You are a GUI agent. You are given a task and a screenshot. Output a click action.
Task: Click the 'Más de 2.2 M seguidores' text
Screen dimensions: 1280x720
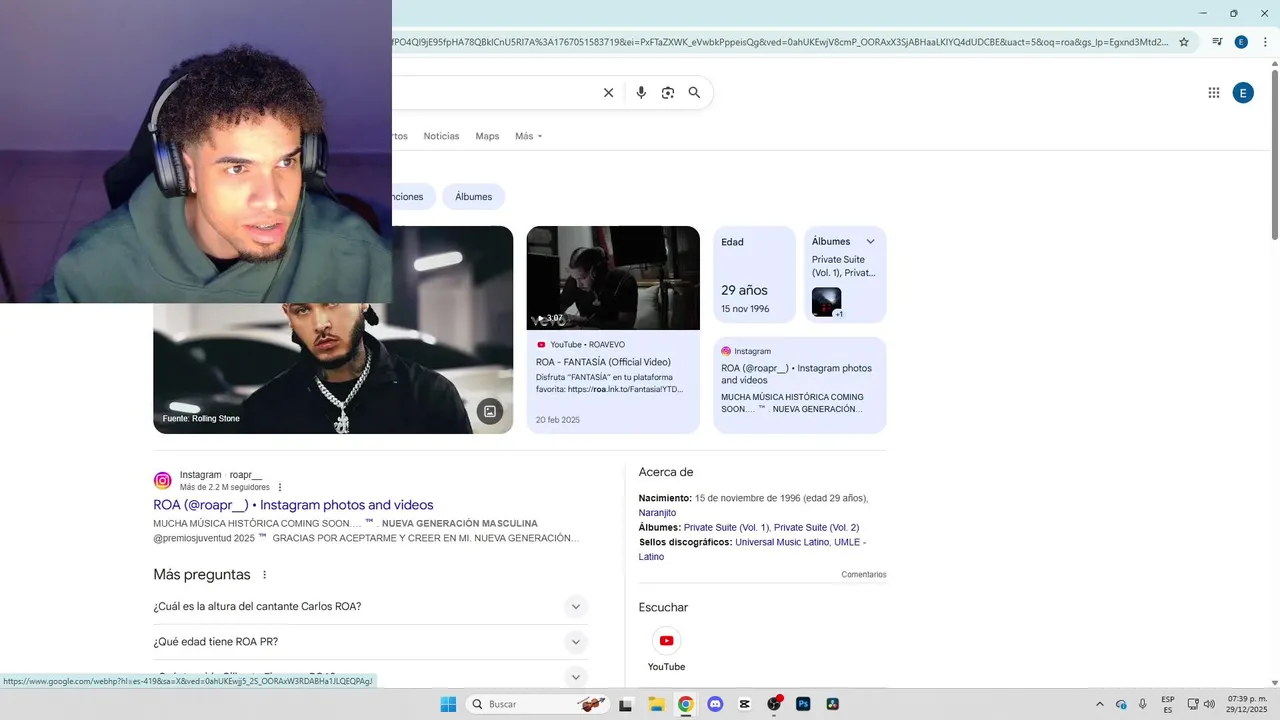pyautogui.click(x=225, y=487)
